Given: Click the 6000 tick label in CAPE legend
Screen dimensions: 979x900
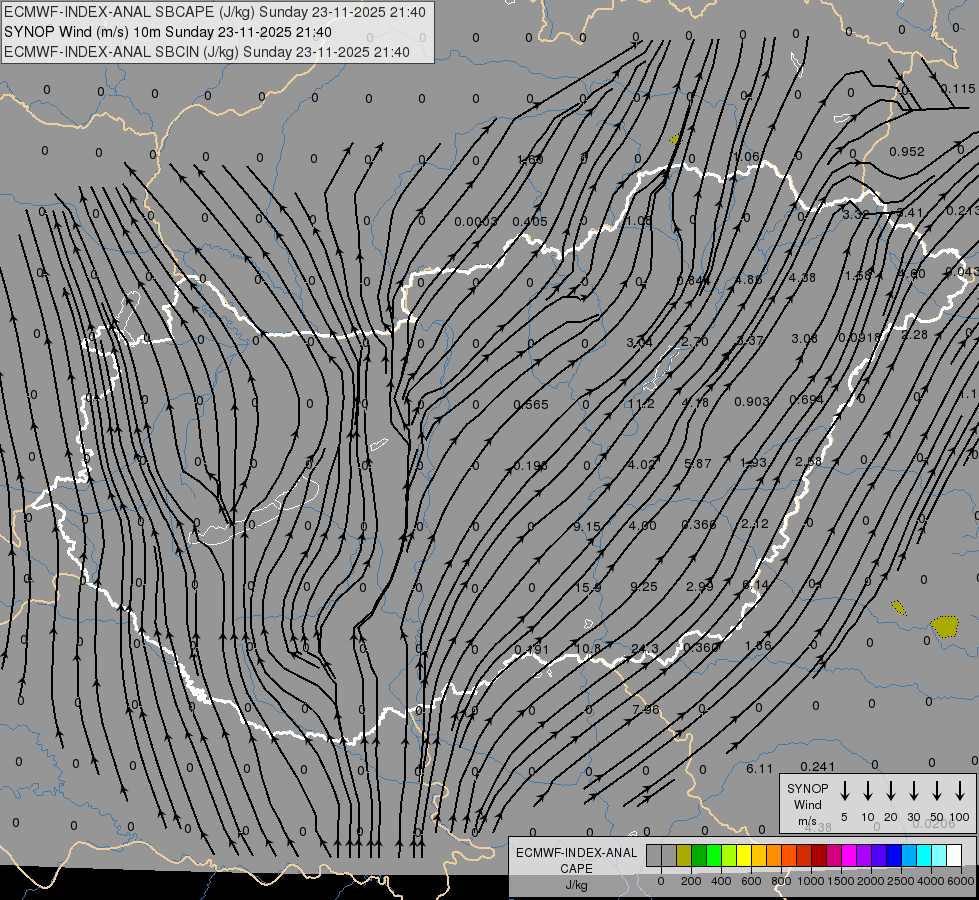Looking at the screenshot, I should point(960,881).
